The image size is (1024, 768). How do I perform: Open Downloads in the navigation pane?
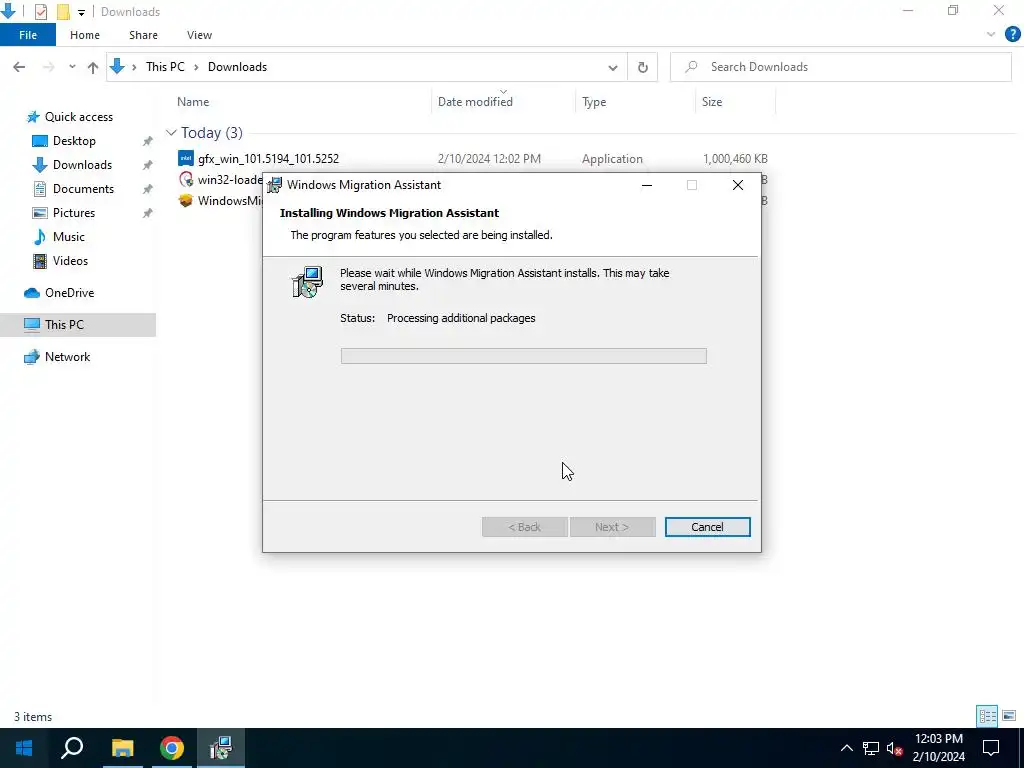(x=82, y=165)
